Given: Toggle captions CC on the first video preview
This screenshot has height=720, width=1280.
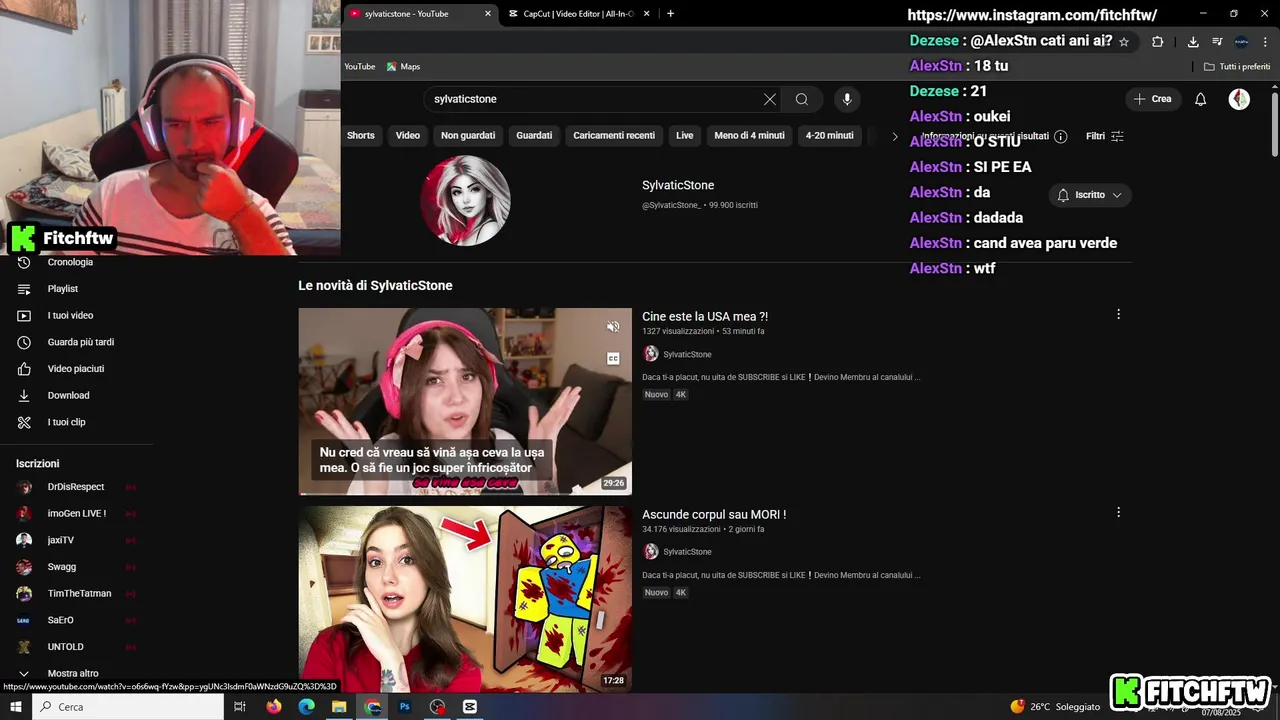Looking at the screenshot, I should click(613, 358).
